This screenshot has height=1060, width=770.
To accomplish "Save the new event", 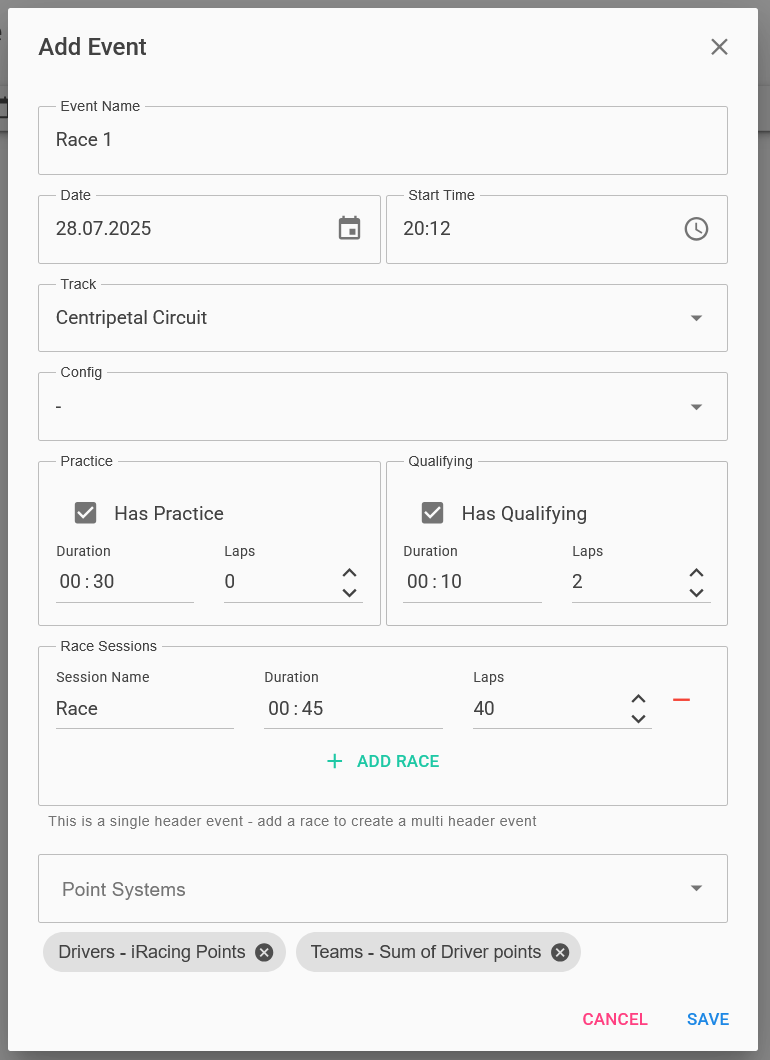I will pyautogui.click(x=708, y=1019).
